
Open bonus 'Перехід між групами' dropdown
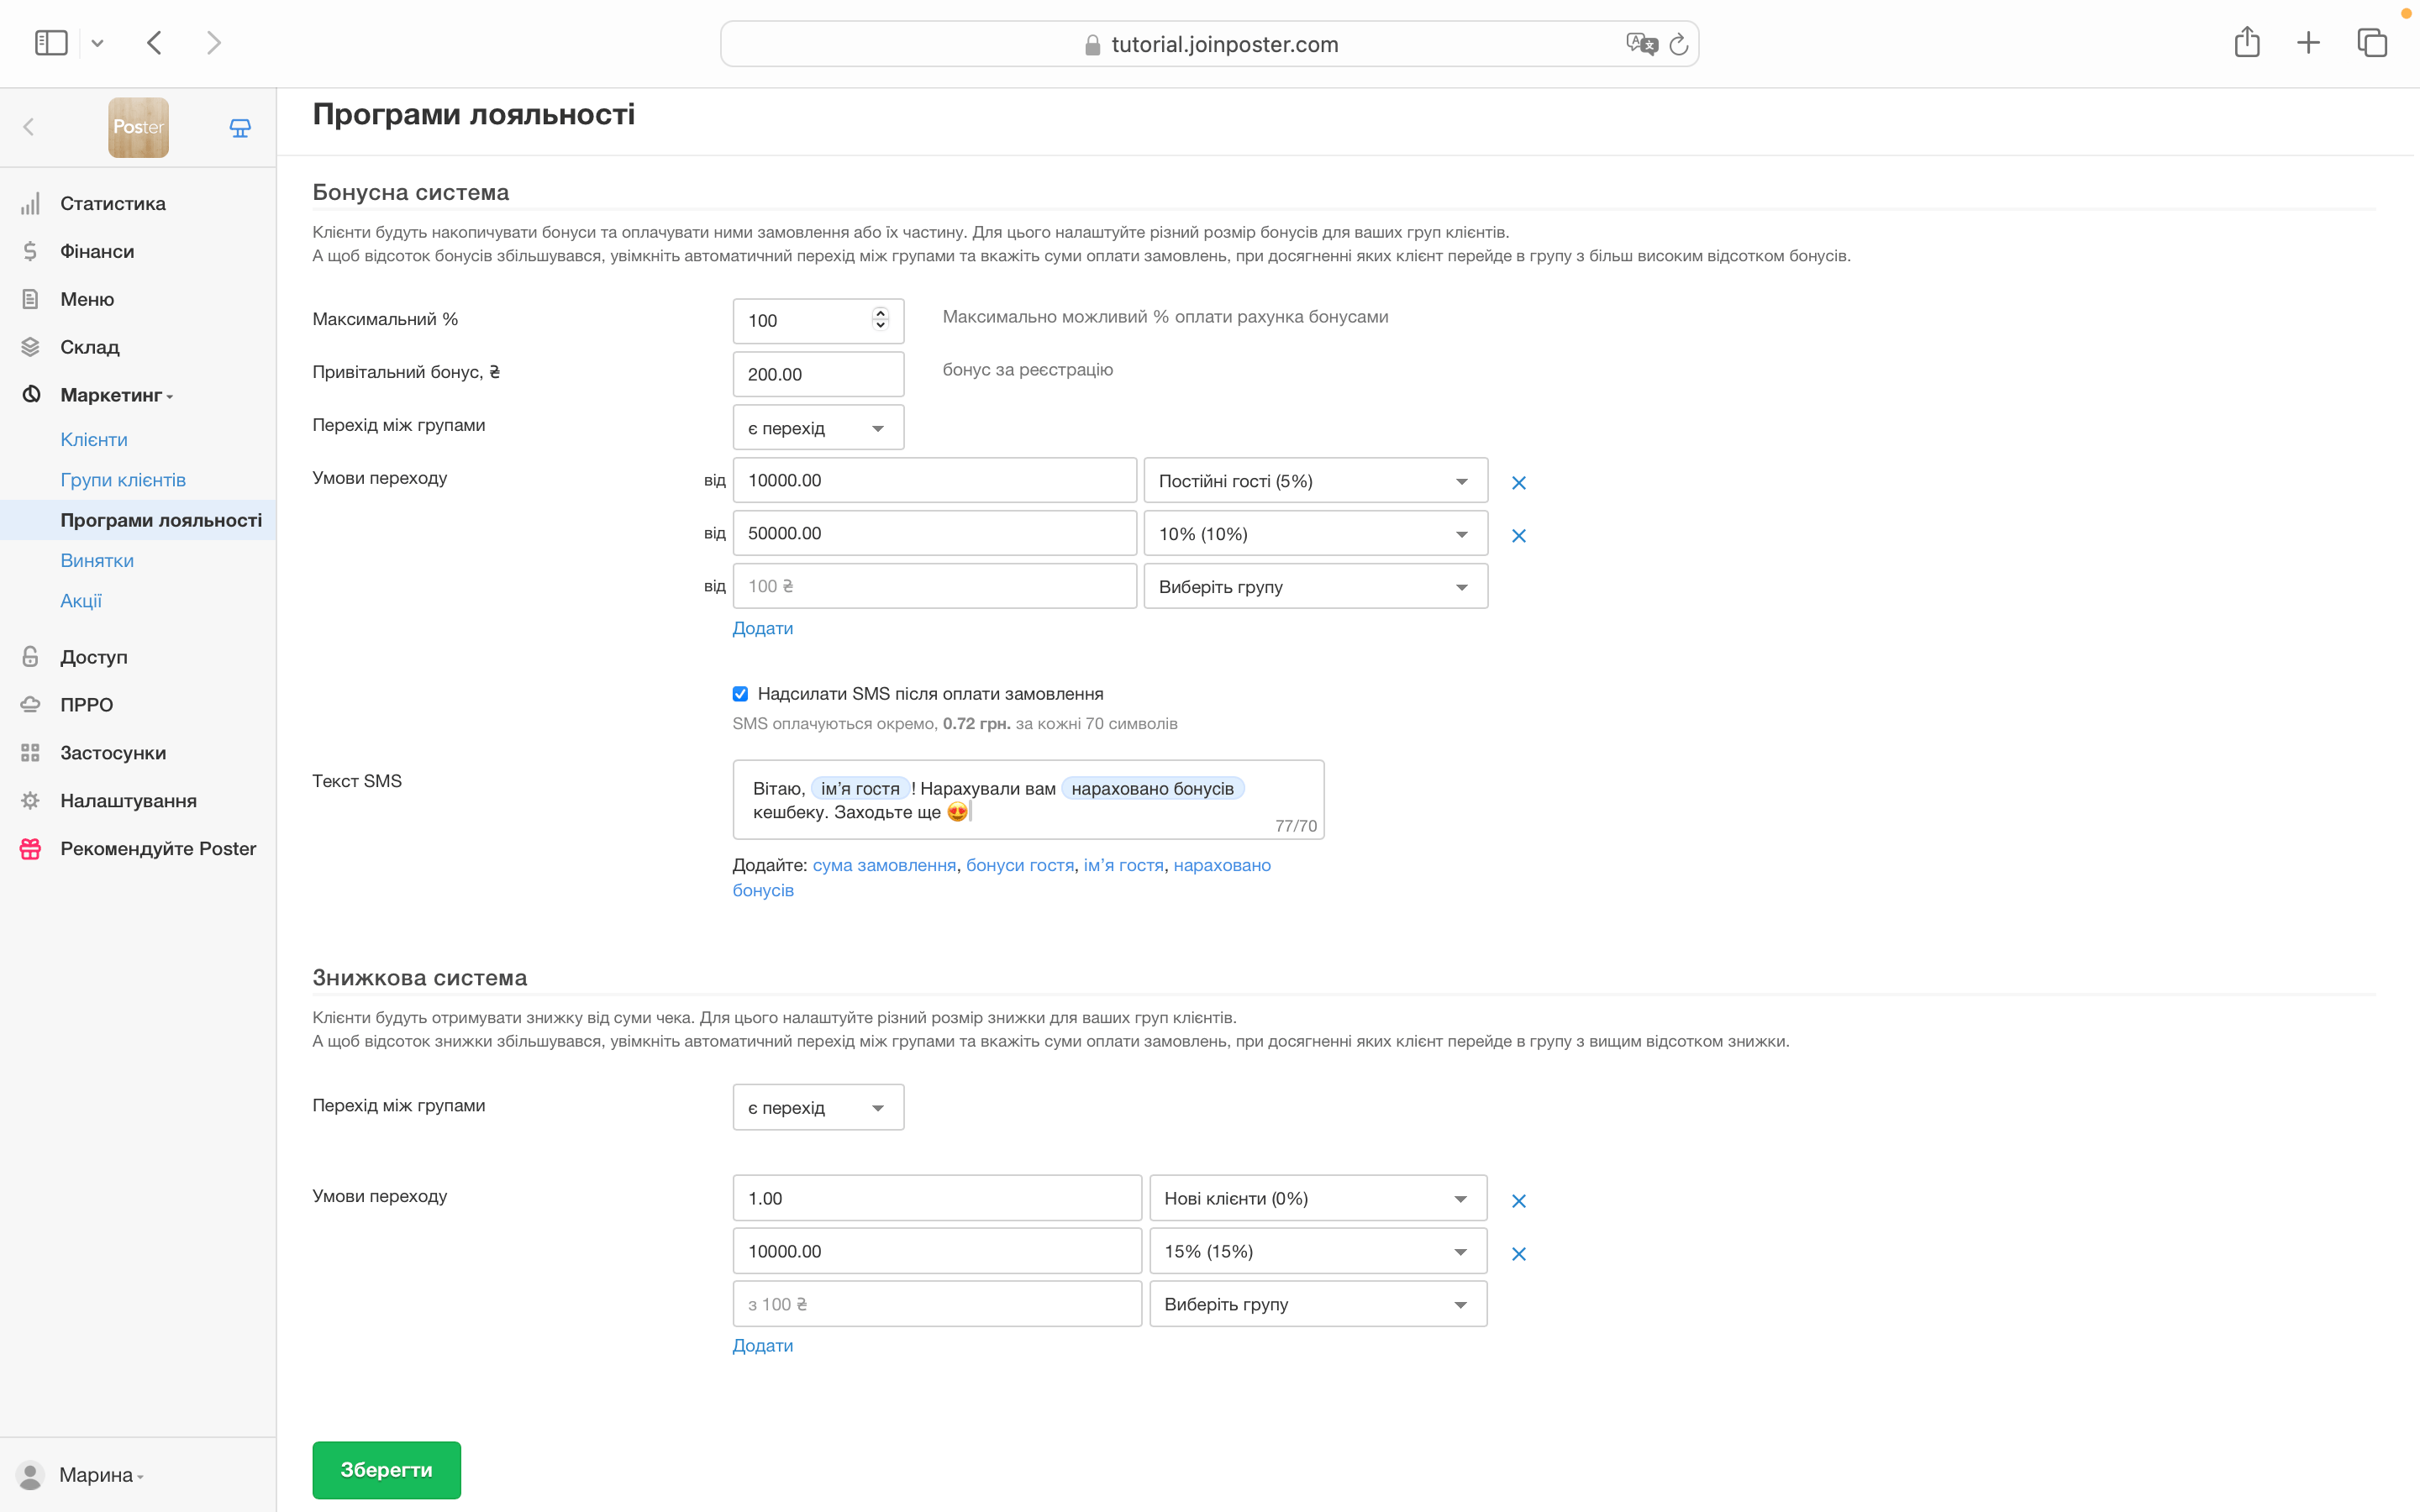[x=817, y=428]
